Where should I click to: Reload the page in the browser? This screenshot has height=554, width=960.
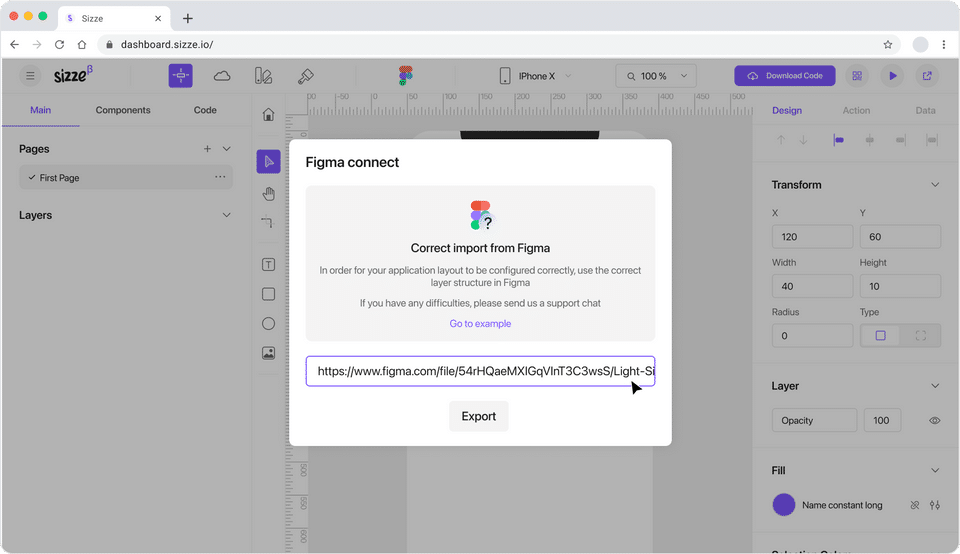coord(59,44)
